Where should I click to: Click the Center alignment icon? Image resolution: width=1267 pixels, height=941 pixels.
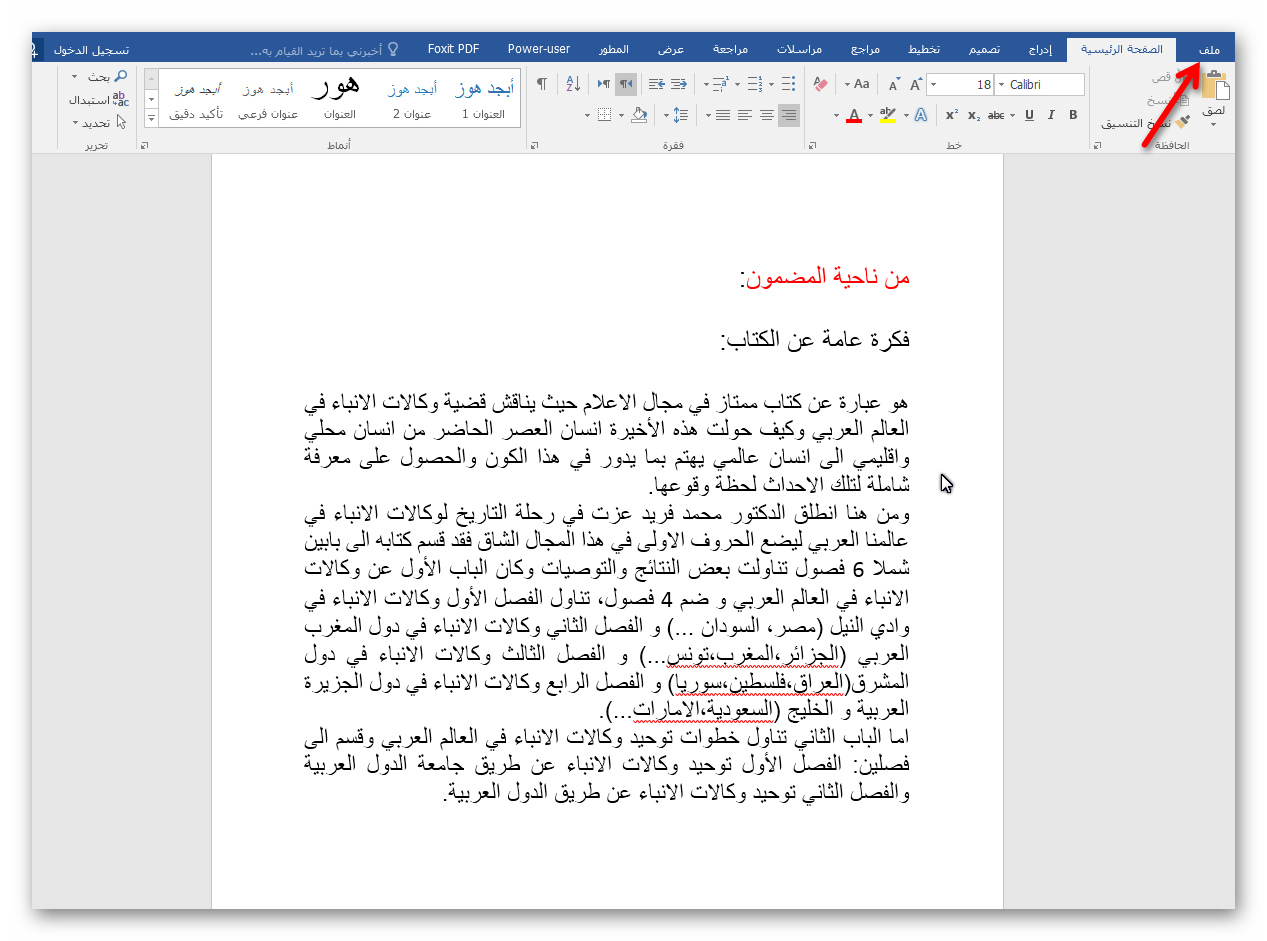click(766, 115)
